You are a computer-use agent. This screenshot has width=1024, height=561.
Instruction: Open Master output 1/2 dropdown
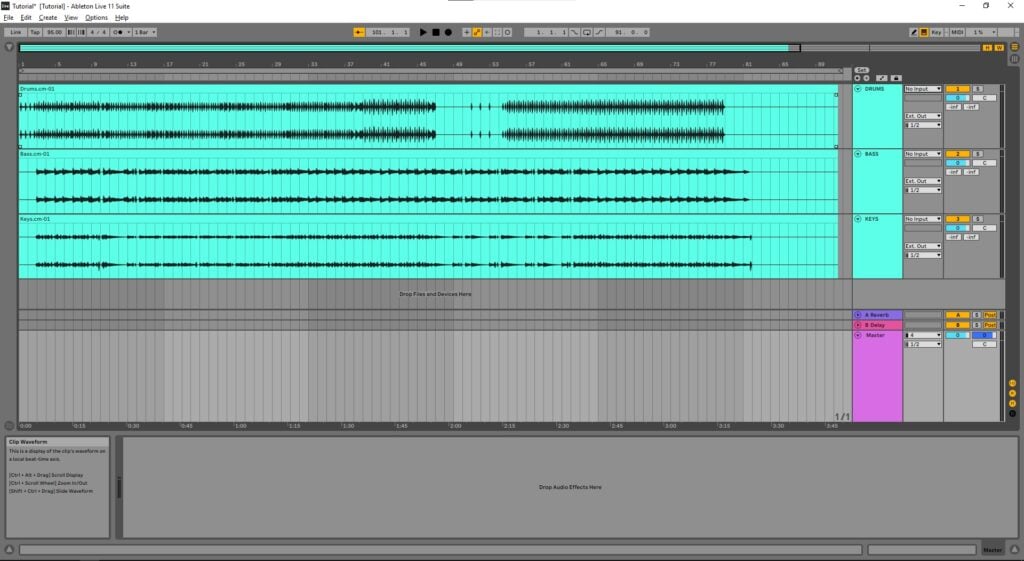tap(923, 344)
